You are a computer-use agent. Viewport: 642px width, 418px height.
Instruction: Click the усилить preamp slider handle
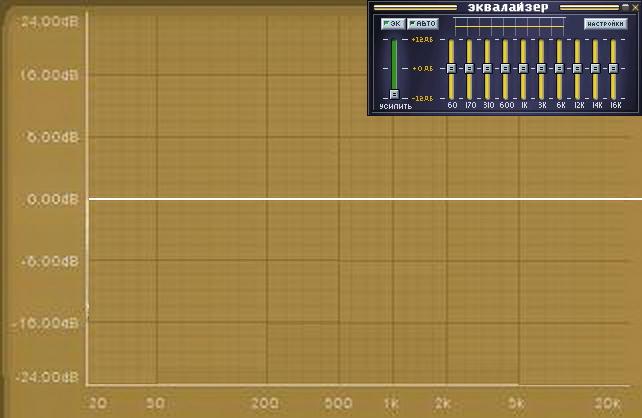(394, 95)
